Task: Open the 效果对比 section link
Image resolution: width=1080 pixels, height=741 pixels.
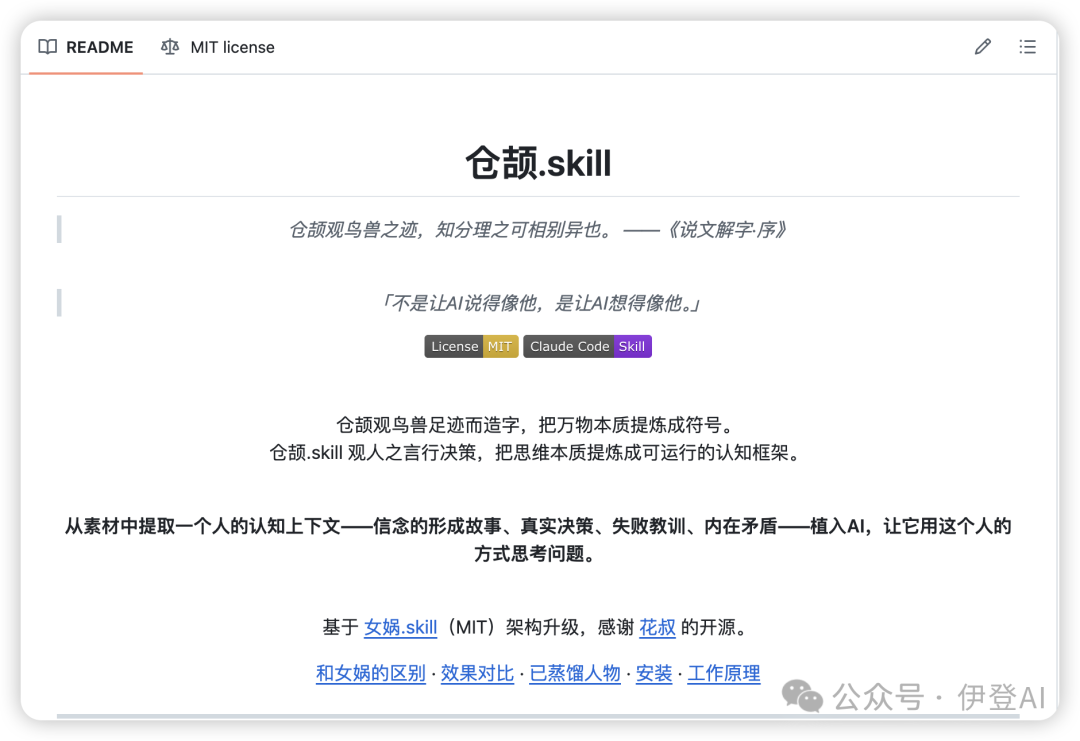Action: click(477, 674)
